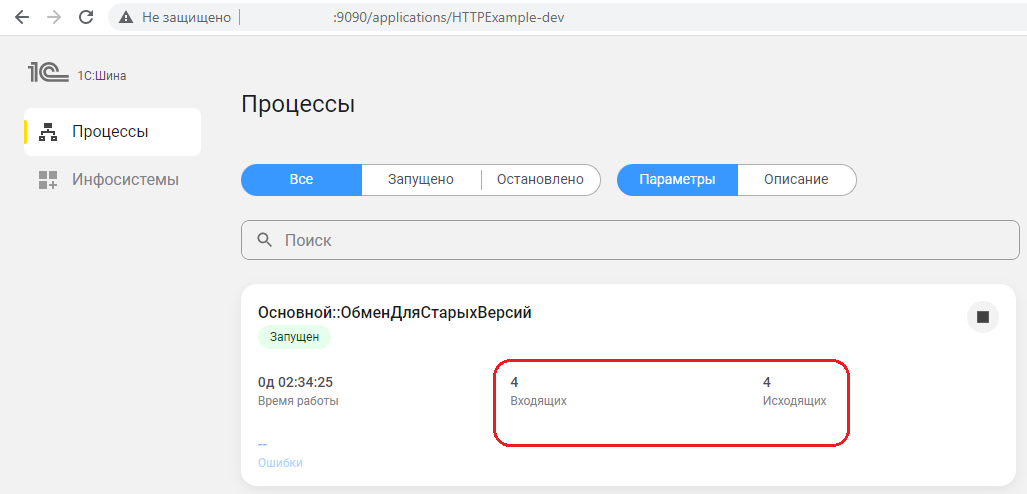This screenshot has width=1027, height=494.
Task: Click the 1С:Шина logo
Action: [x=77, y=73]
